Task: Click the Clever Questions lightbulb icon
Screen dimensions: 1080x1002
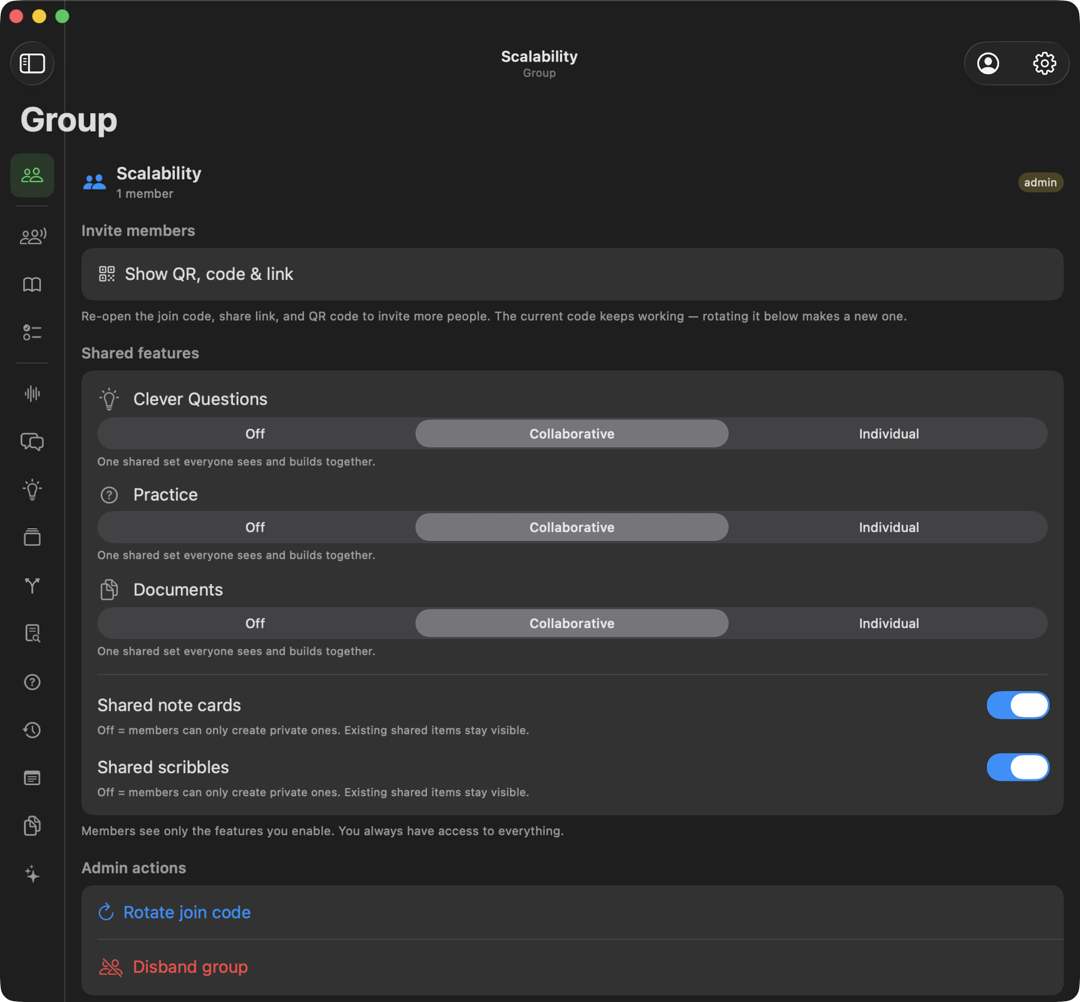Action: click(109, 399)
